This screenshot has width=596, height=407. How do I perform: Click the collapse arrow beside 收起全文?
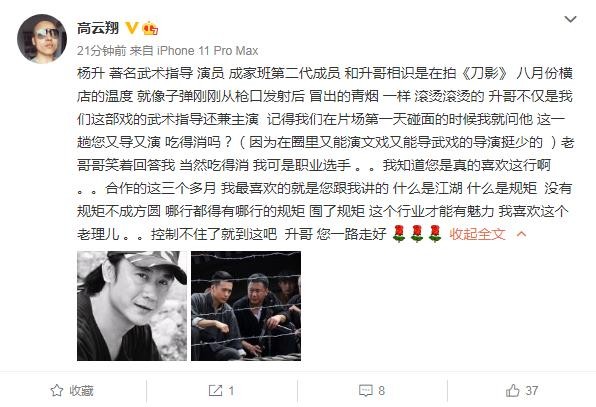pos(522,234)
